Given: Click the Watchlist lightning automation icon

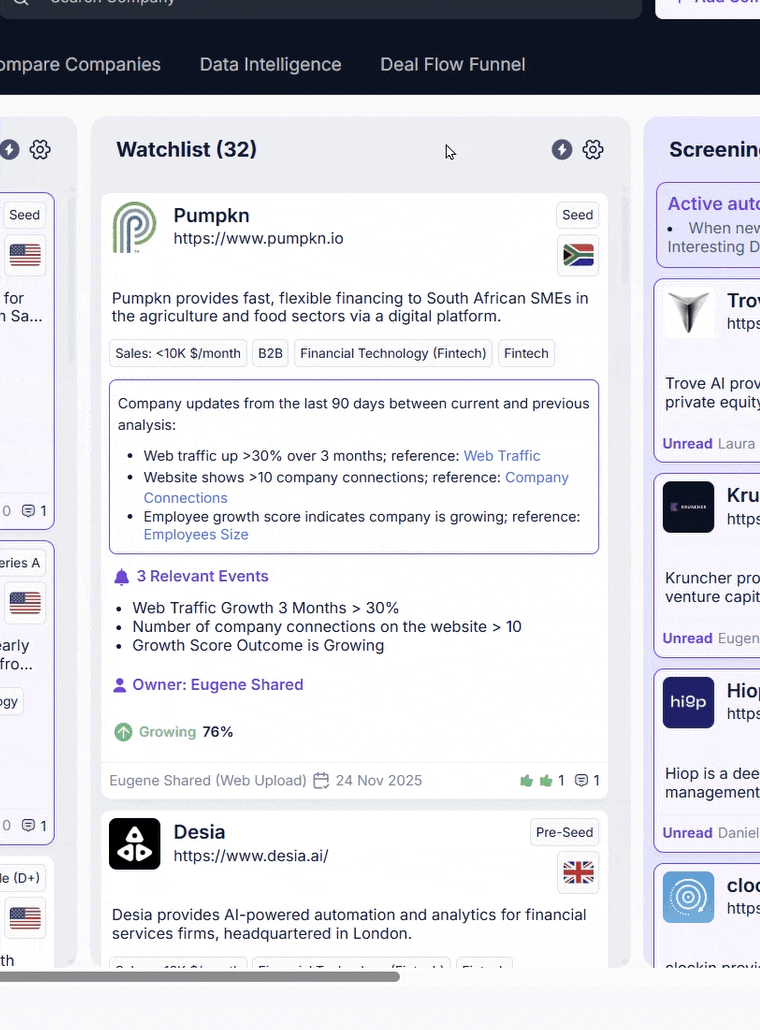Looking at the screenshot, I should pyautogui.click(x=562, y=150).
